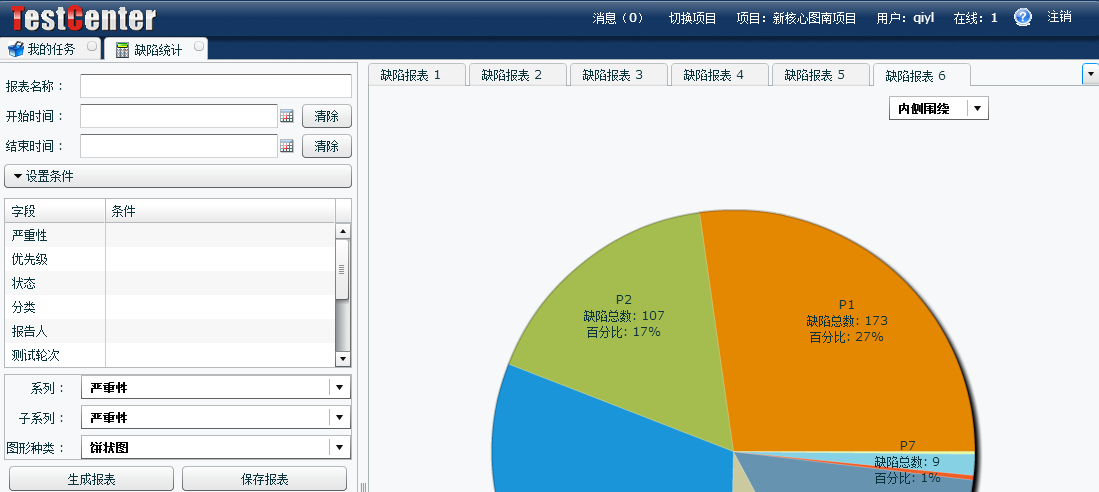Click 注销 to log out
Viewport: 1099px width, 492px height.
[x=1060, y=18]
